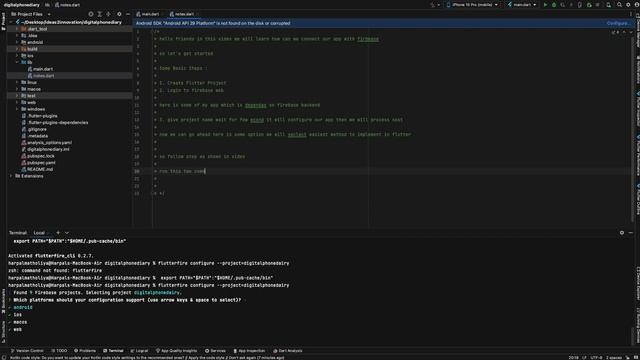The width and height of the screenshot is (640, 360).
Task: Select the Local terminal session tab
Action: tap(39, 233)
